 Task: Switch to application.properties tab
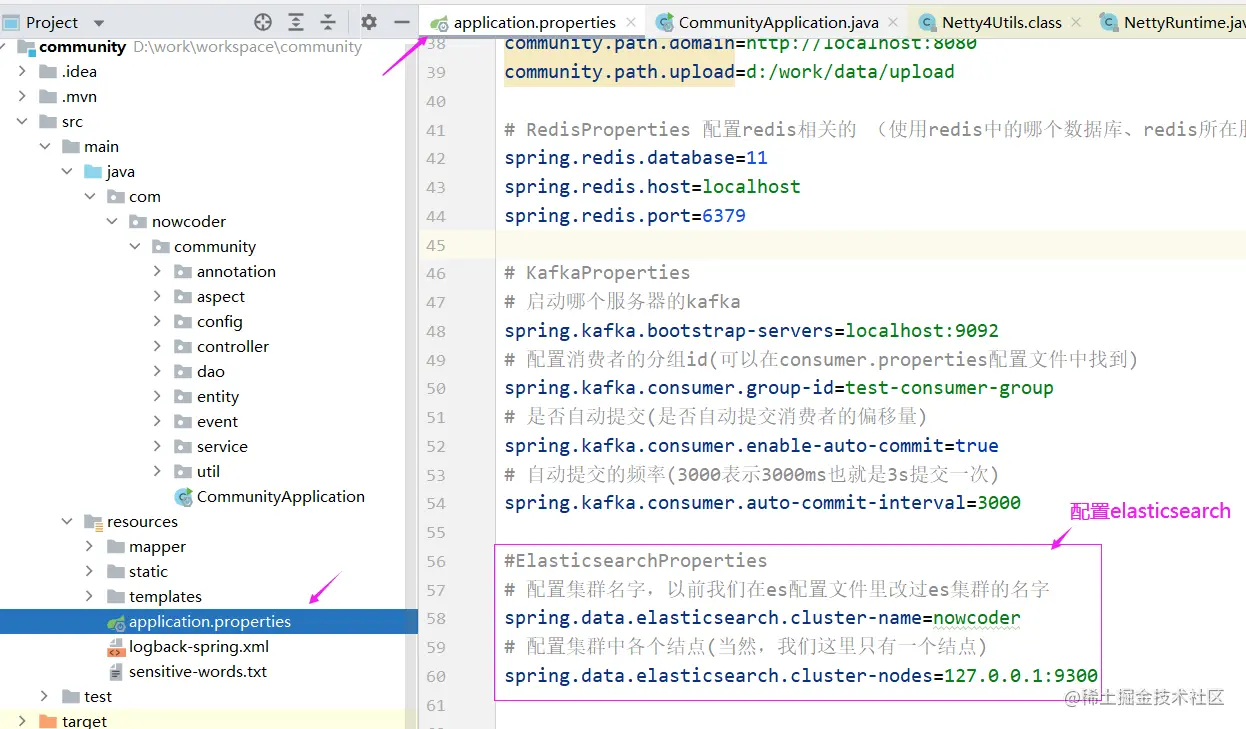click(x=534, y=22)
